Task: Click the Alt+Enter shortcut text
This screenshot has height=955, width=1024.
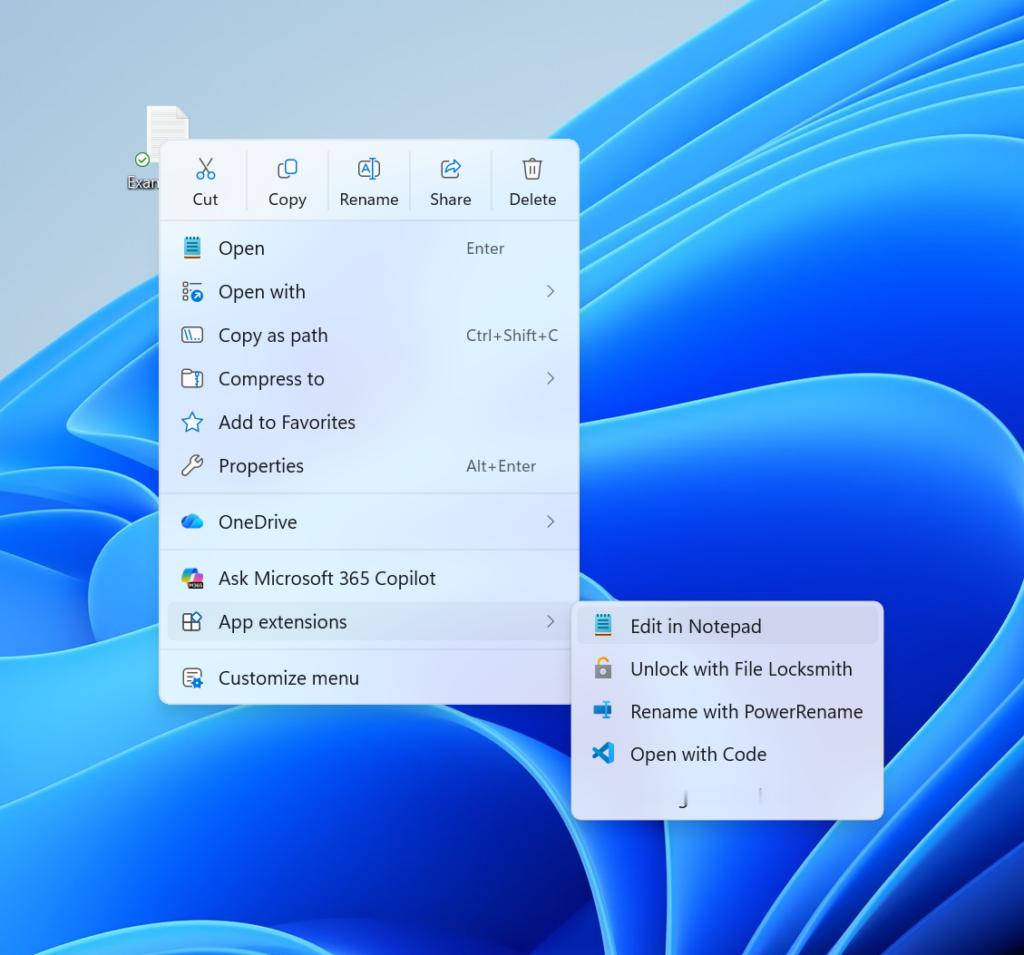Action: click(x=501, y=466)
